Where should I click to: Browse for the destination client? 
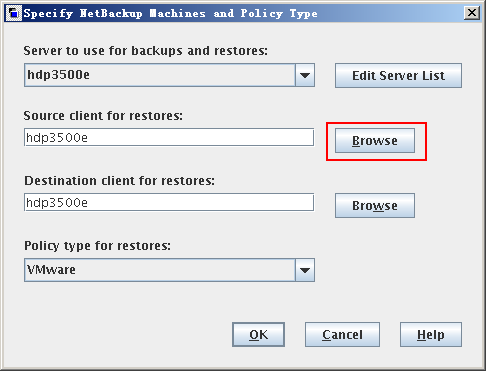[x=375, y=206]
